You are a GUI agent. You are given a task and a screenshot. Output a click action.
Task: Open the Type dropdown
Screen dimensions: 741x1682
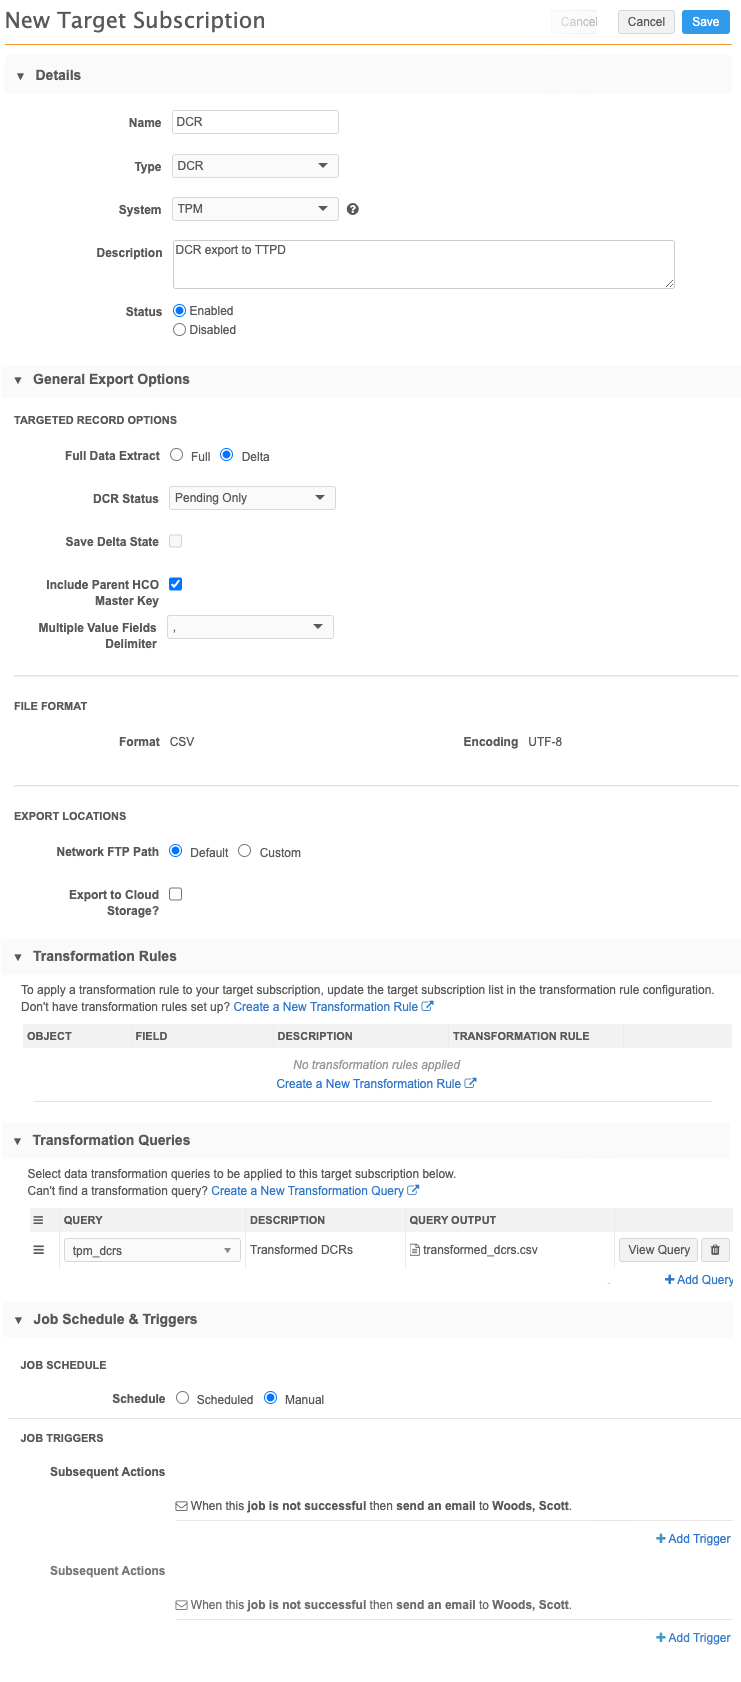click(255, 166)
